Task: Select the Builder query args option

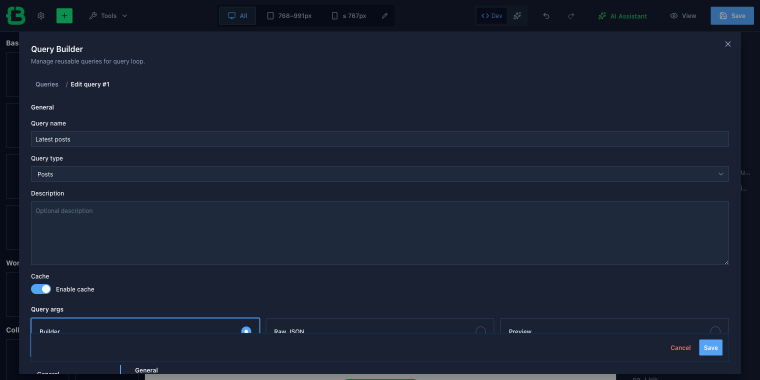Action: tap(145, 326)
